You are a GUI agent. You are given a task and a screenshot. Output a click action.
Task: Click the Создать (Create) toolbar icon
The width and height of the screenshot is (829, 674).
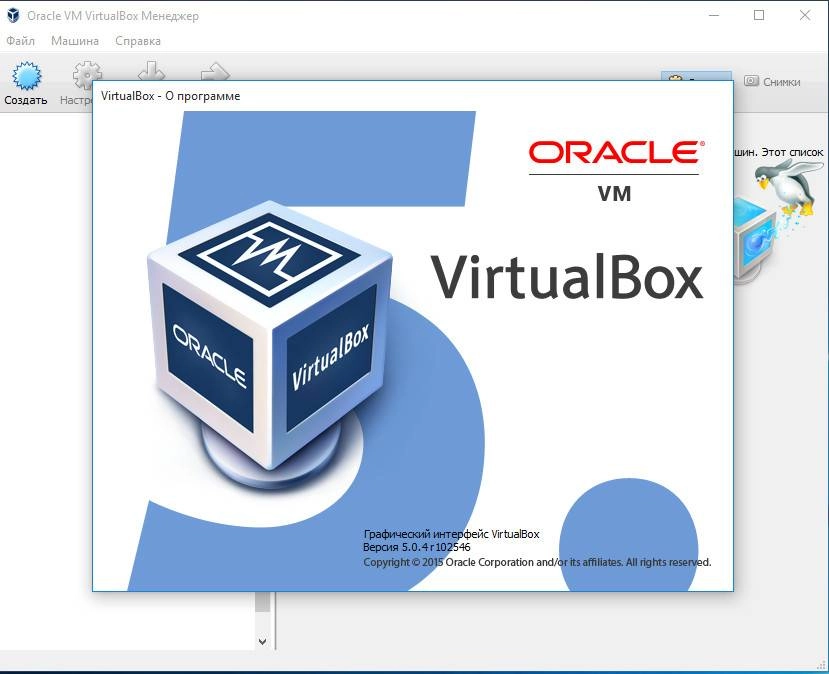[26, 76]
